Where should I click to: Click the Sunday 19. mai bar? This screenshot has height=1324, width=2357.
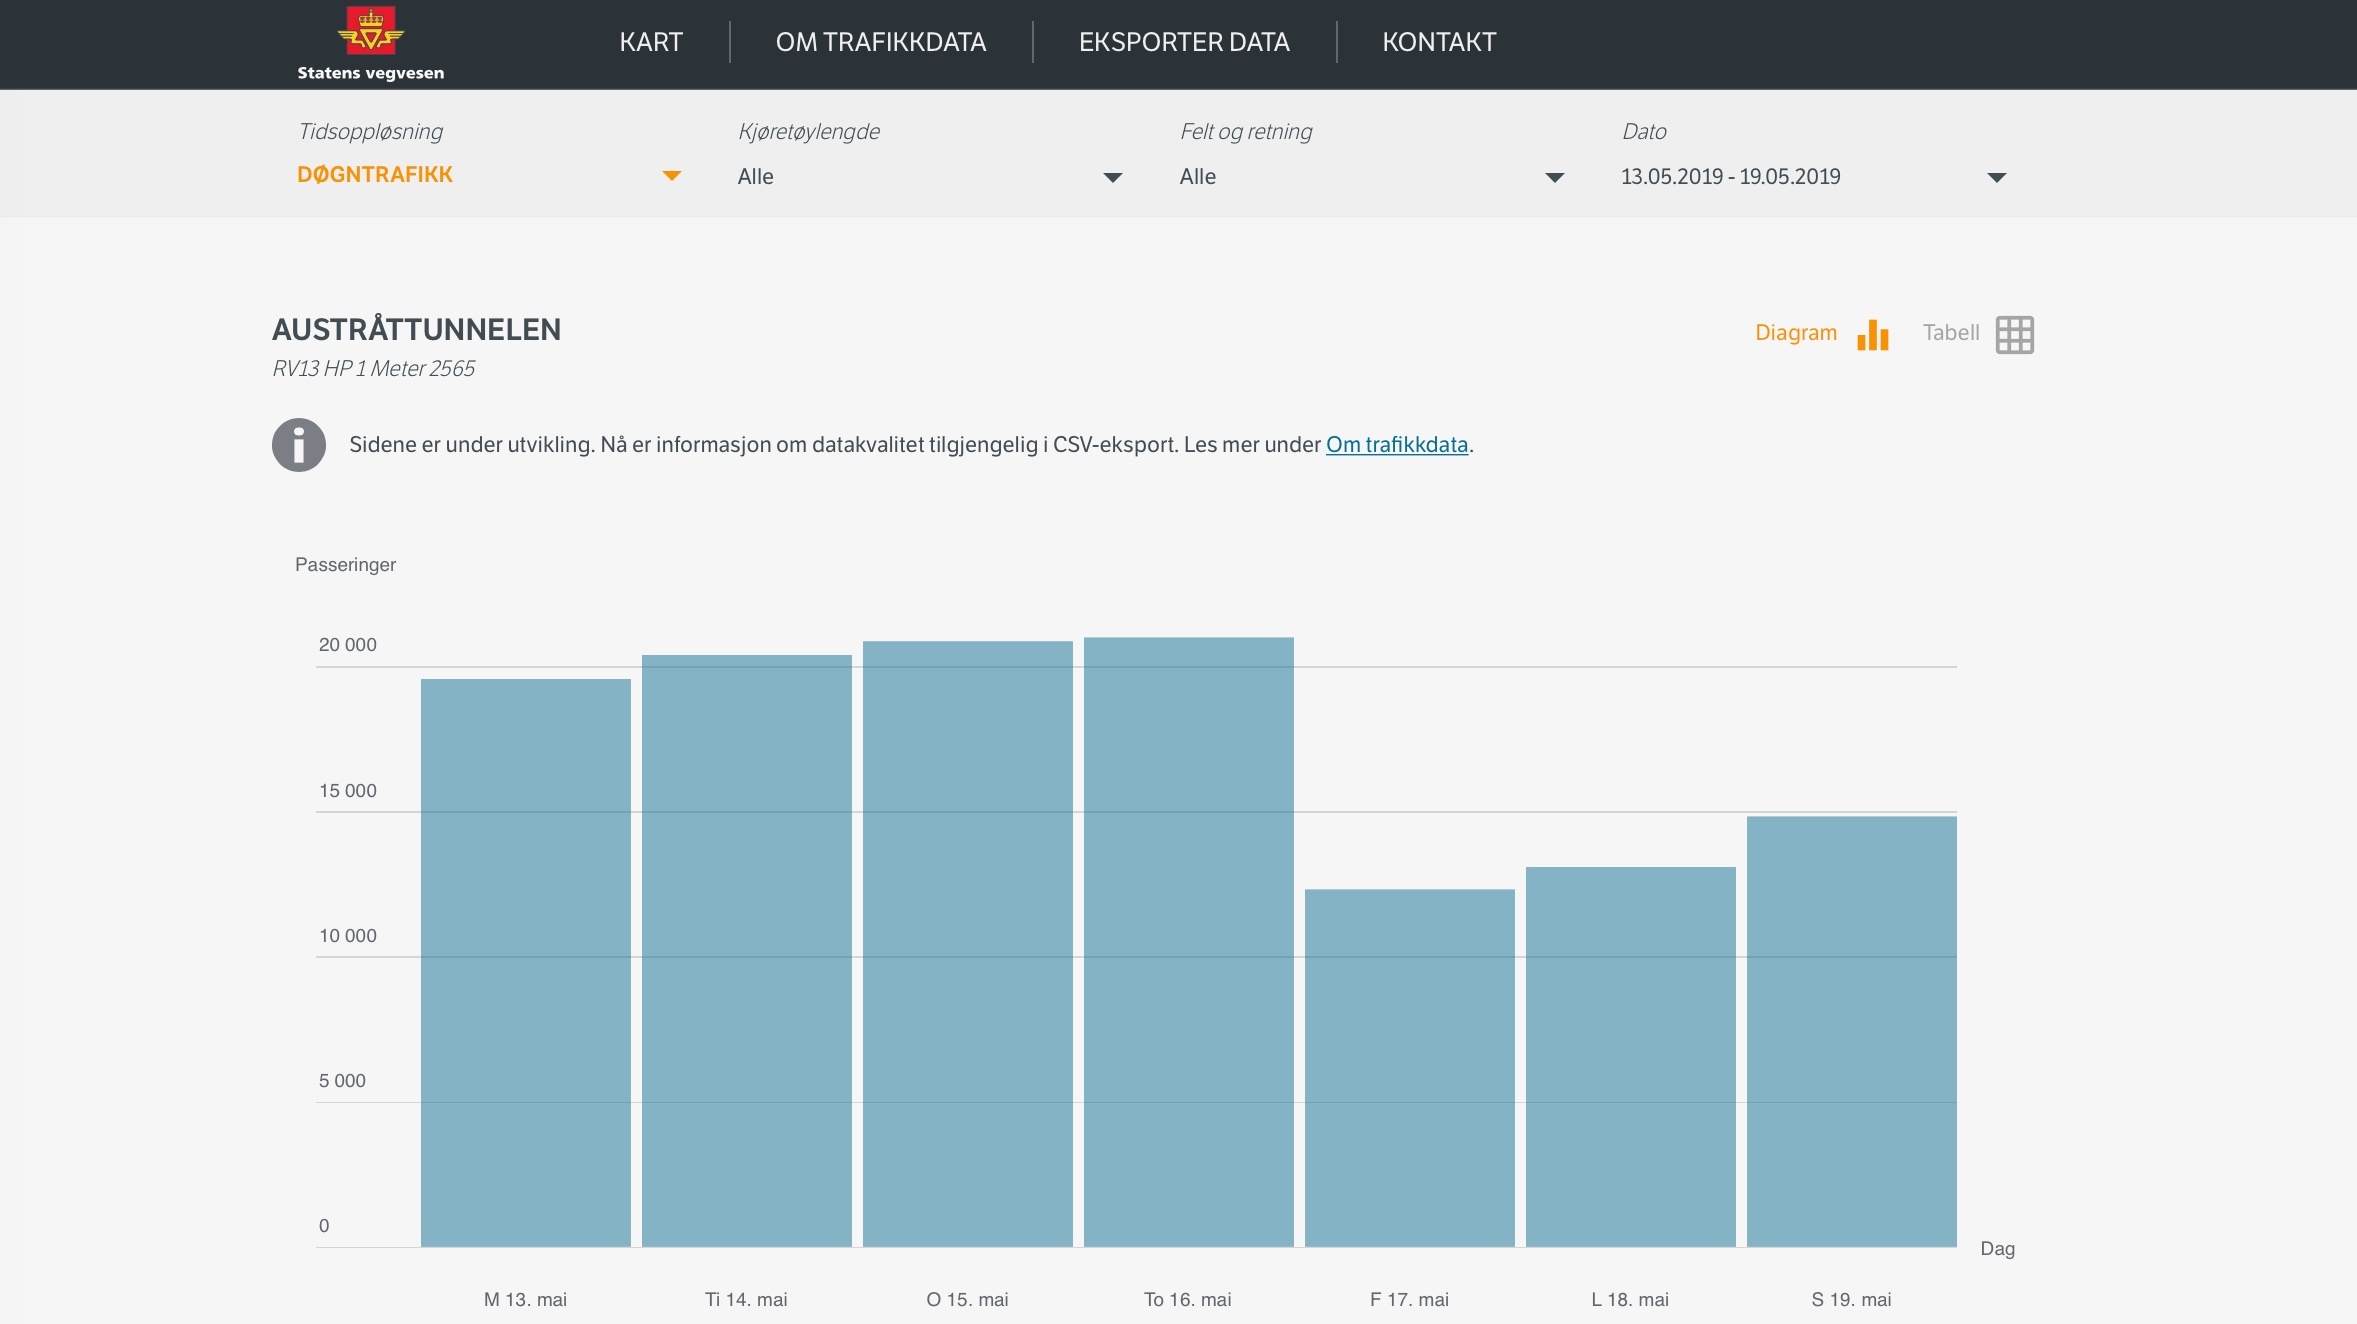[1851, 1031]
